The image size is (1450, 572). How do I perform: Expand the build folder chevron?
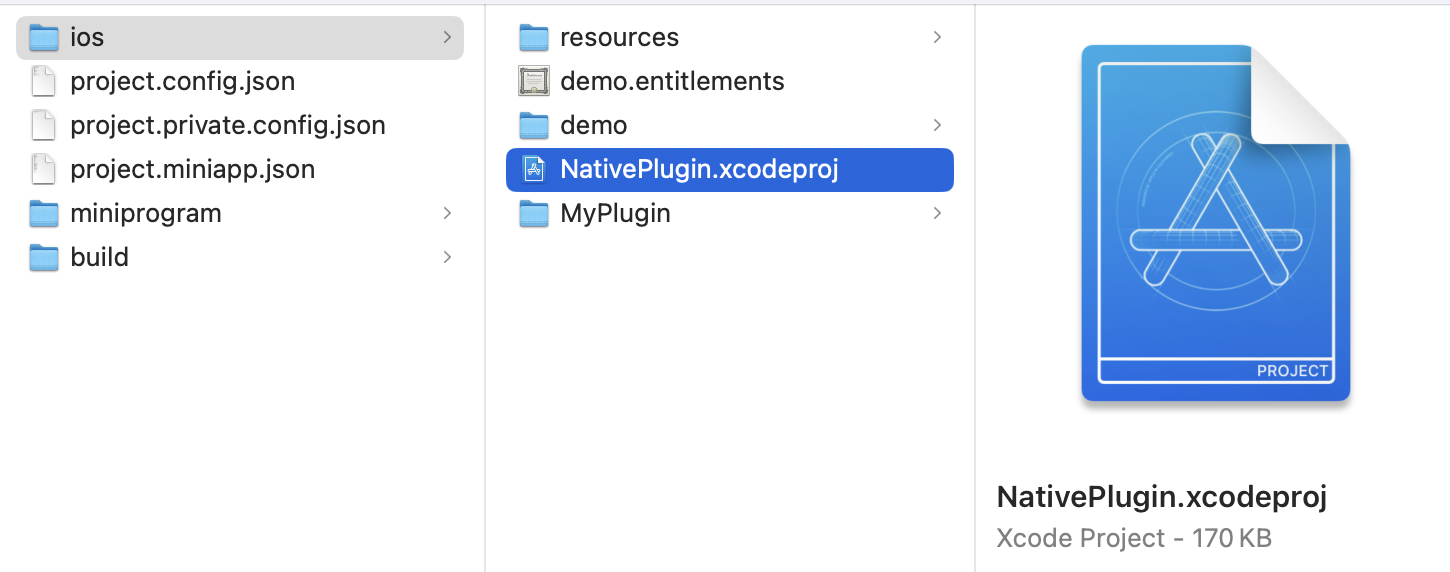coord(446,257)
